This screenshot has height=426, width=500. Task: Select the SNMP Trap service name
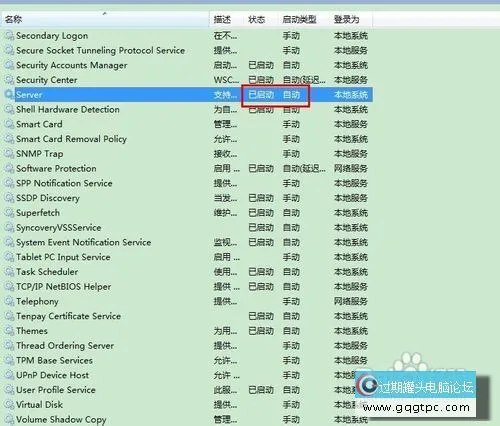[40, 154]
